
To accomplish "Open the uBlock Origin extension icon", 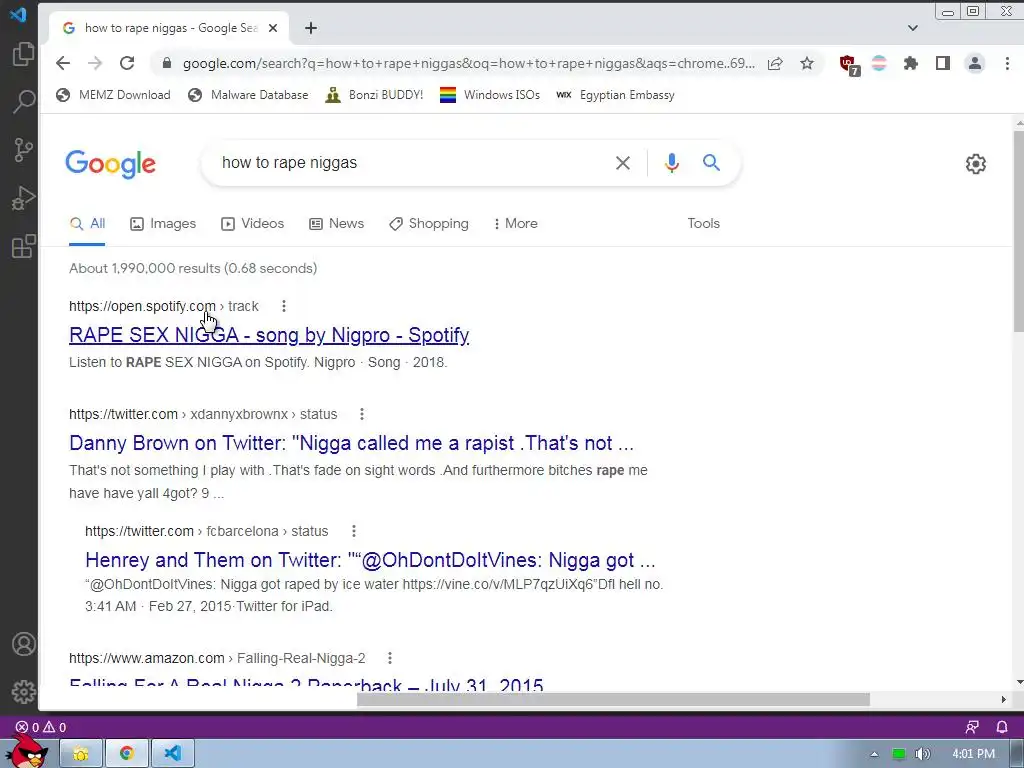I will pos(849,65).
